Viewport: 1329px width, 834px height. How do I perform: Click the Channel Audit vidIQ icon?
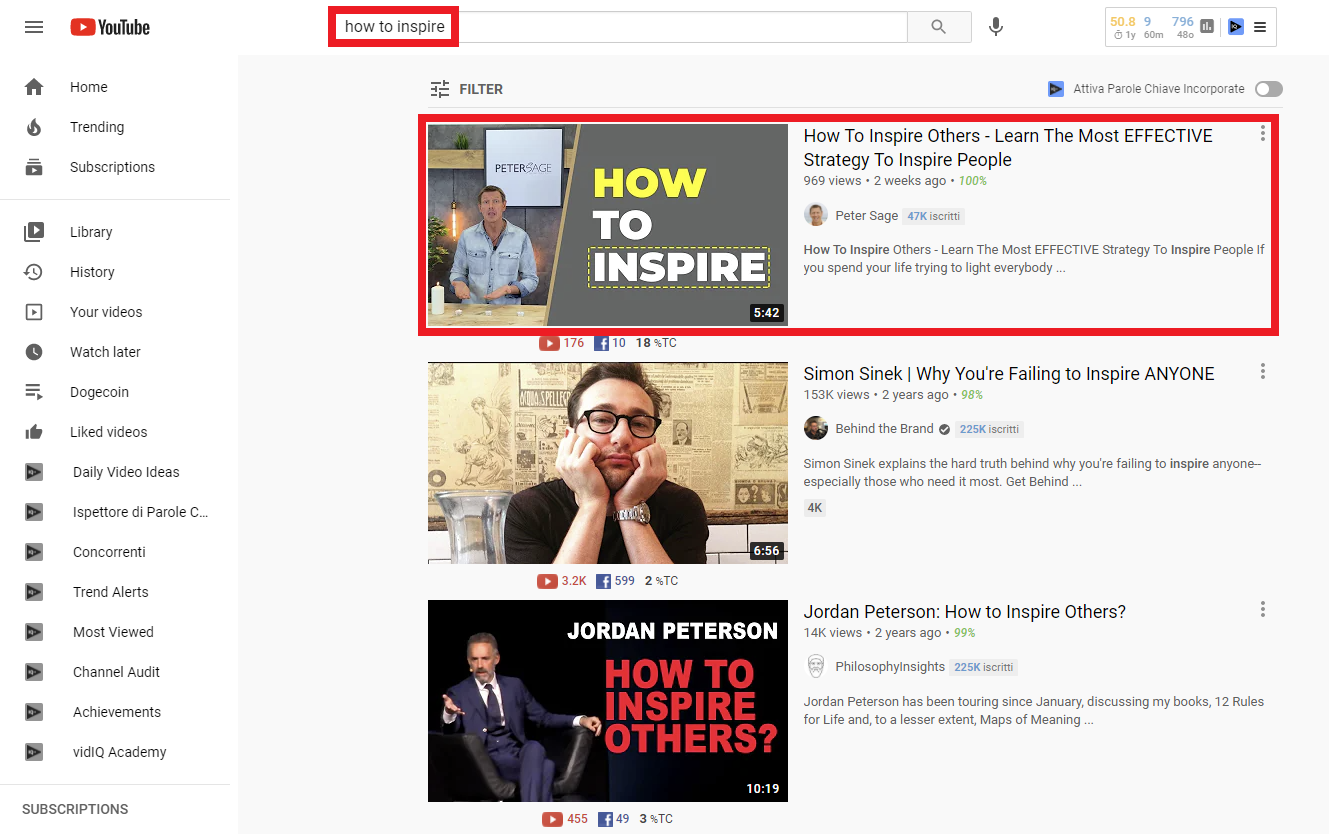tap(34, 672)
